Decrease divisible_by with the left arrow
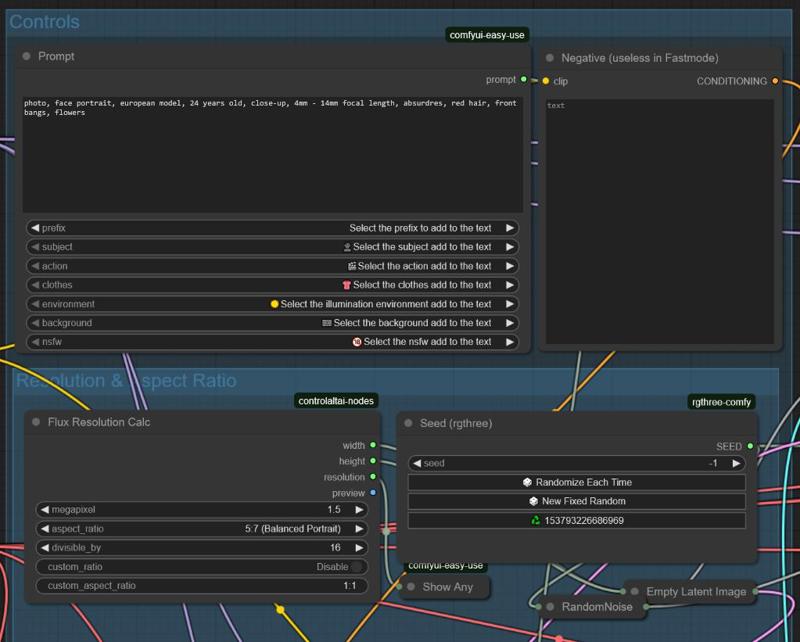This screenshot has width=800, height=642. [x=45, y=548]
